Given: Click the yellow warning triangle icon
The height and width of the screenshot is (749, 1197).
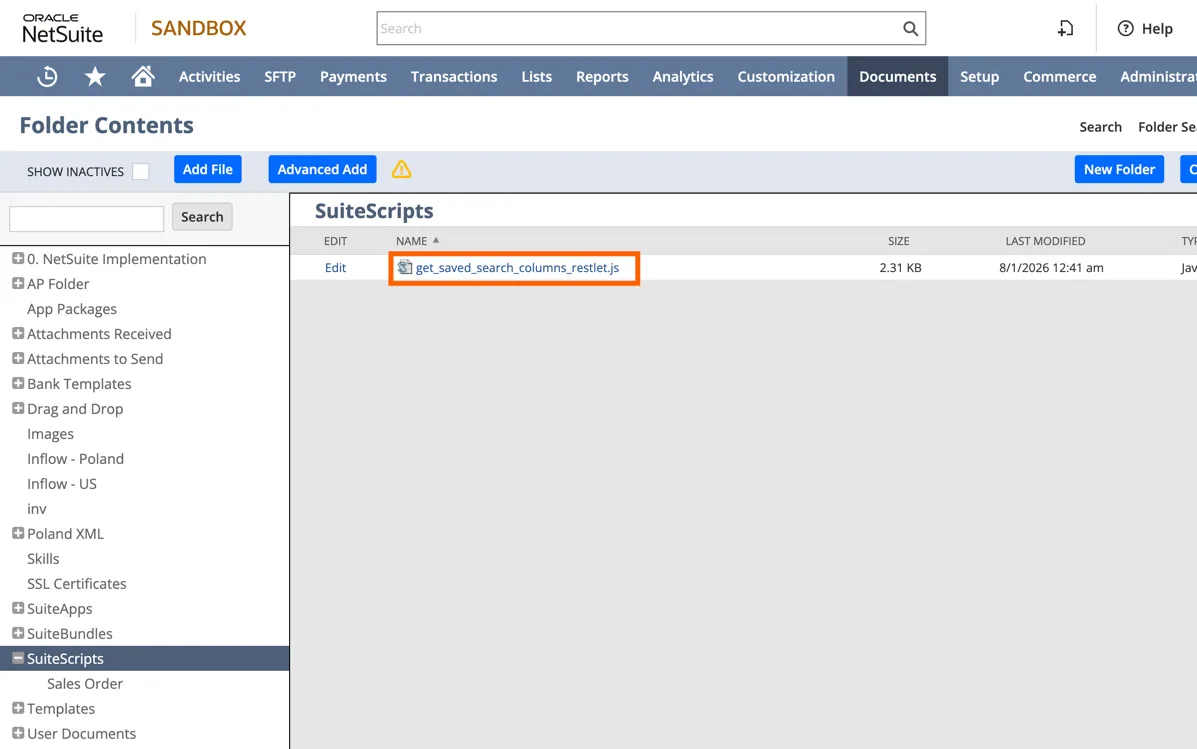Looking at the screenshot, I should coord(402,169).
